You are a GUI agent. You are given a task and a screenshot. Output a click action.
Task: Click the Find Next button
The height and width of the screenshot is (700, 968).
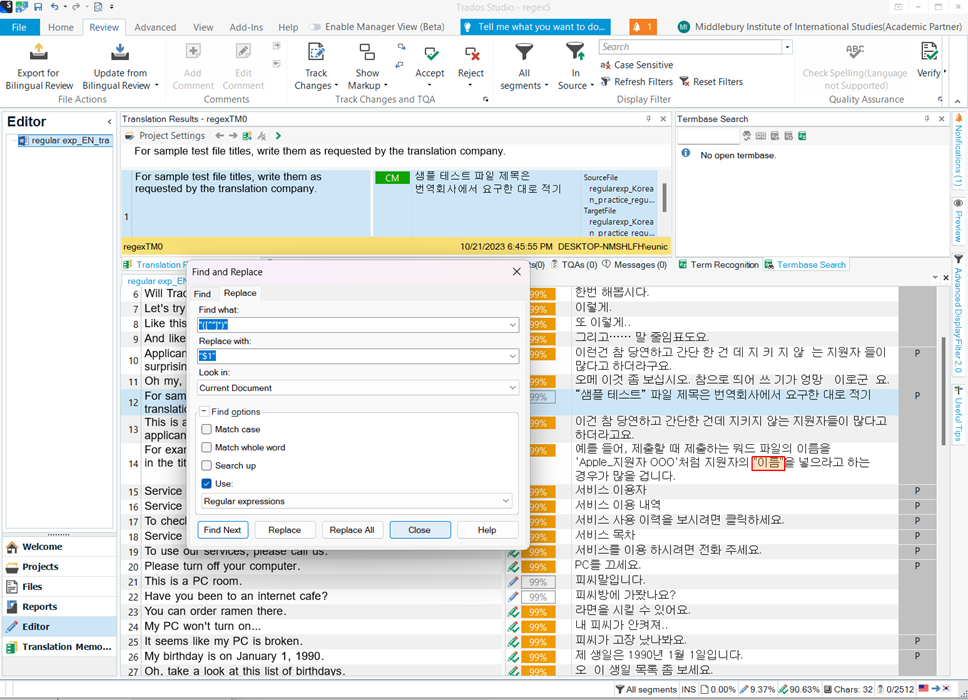[x=222, y=530]
